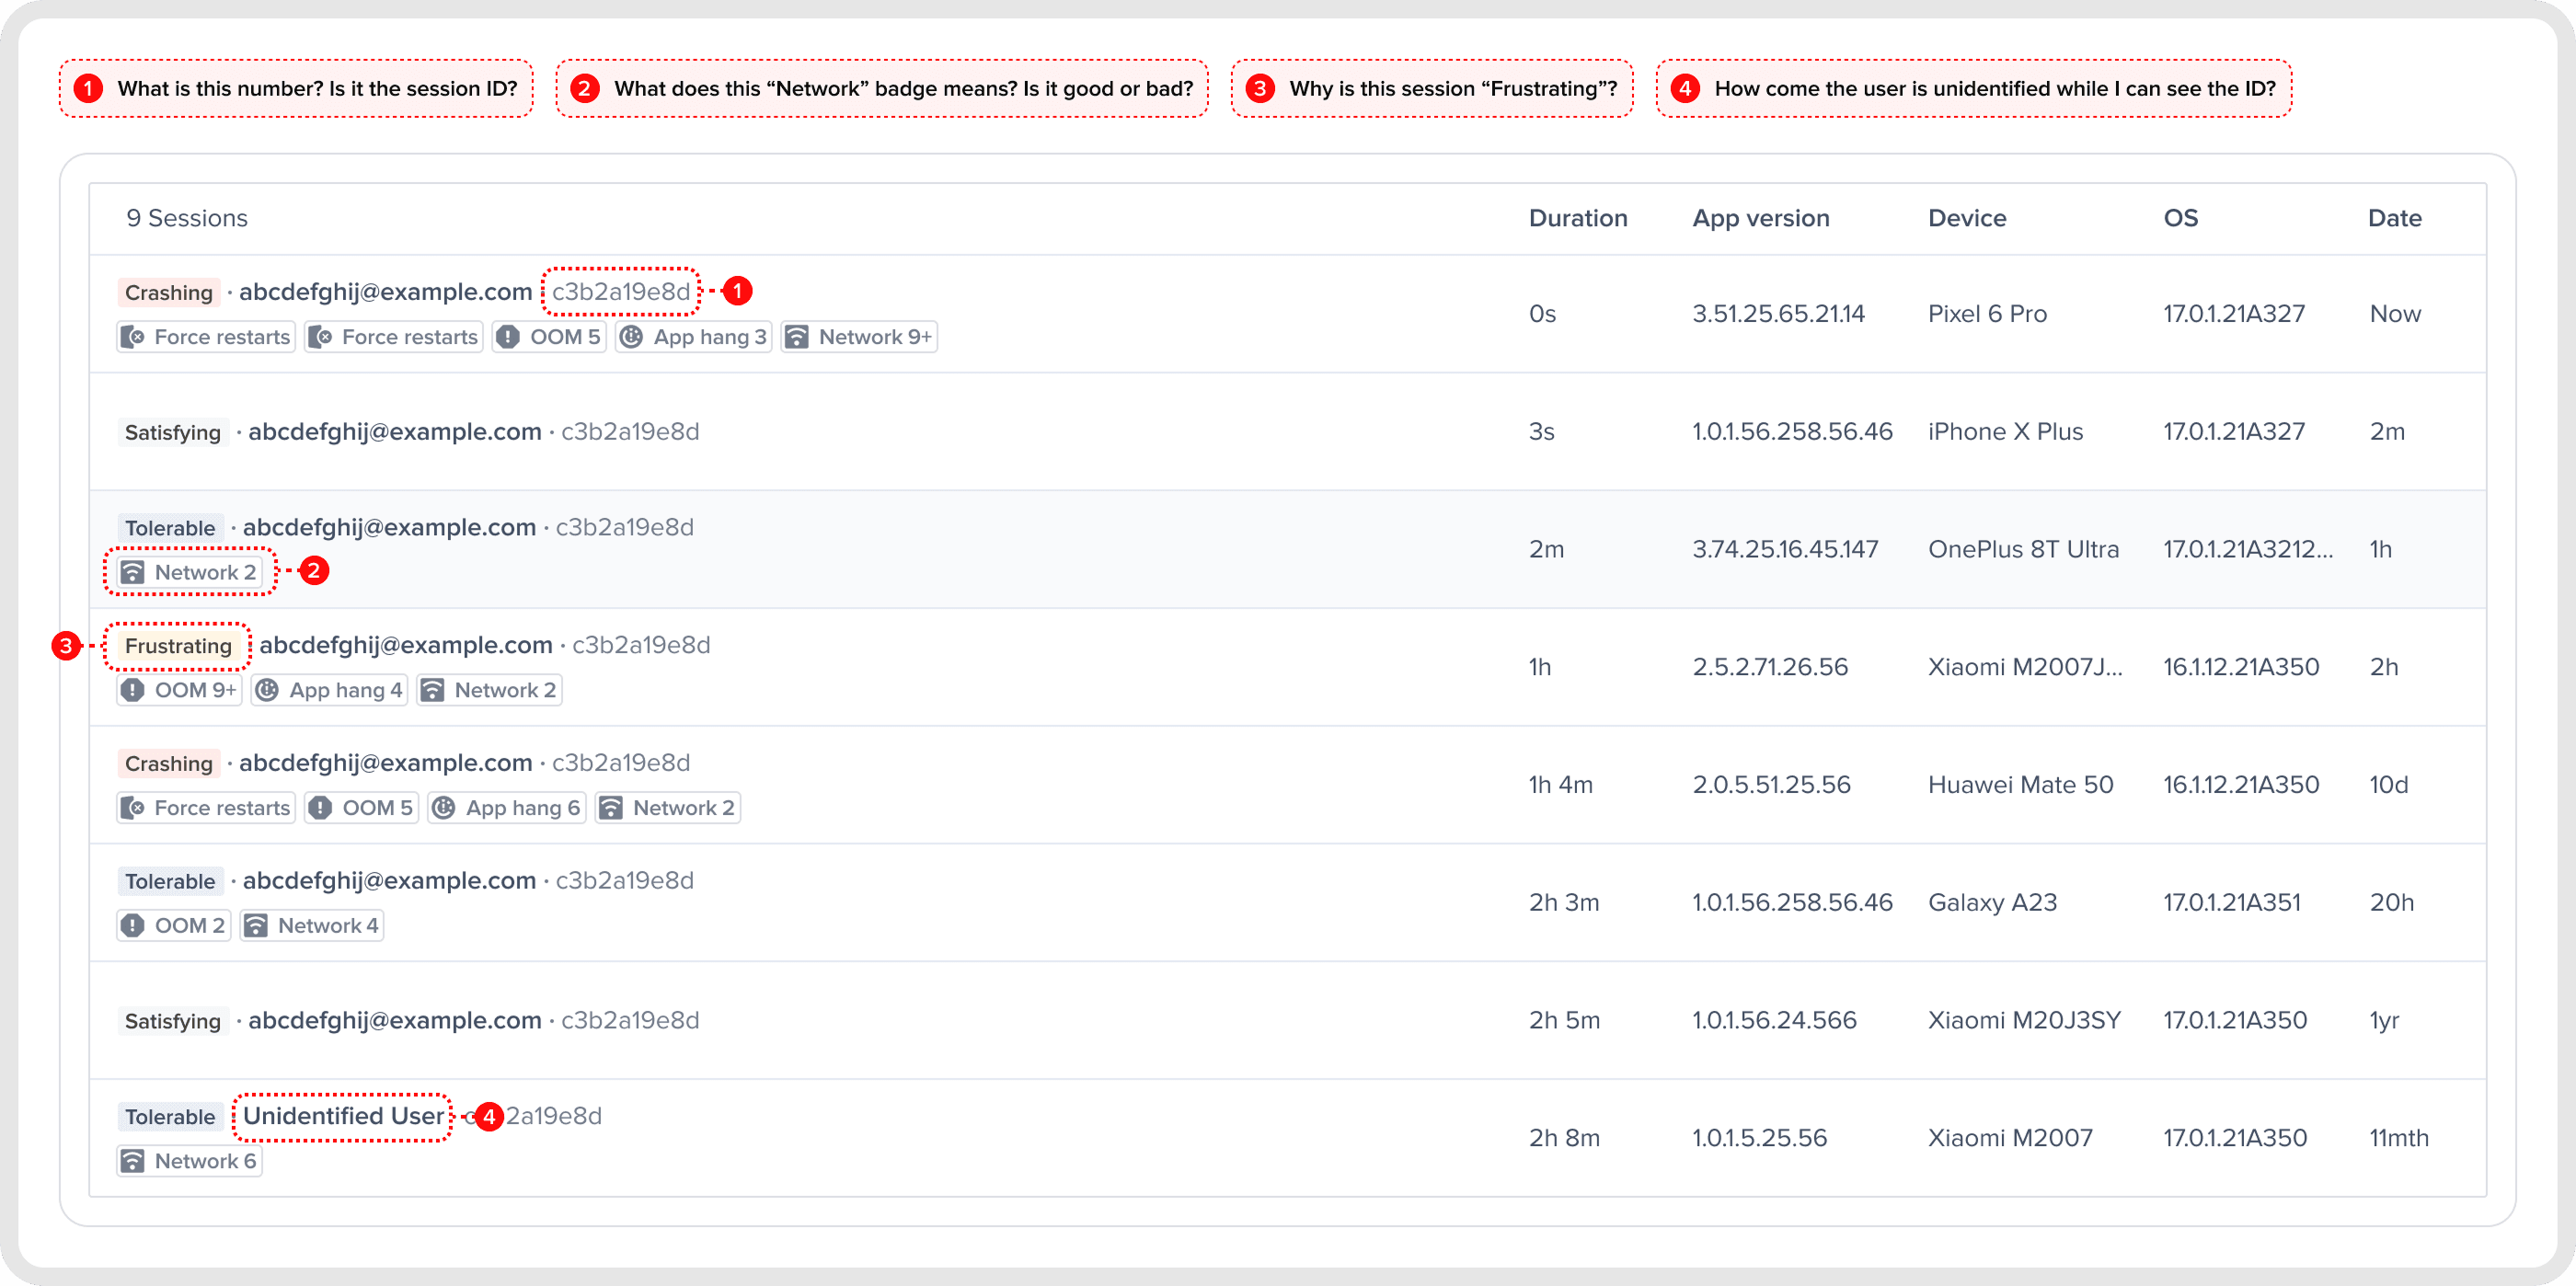Click the App hang 3 badge
Image resolution: width=2576 pixels, height=1286 pixels.
pyautogui.click(x=694, y=337)
